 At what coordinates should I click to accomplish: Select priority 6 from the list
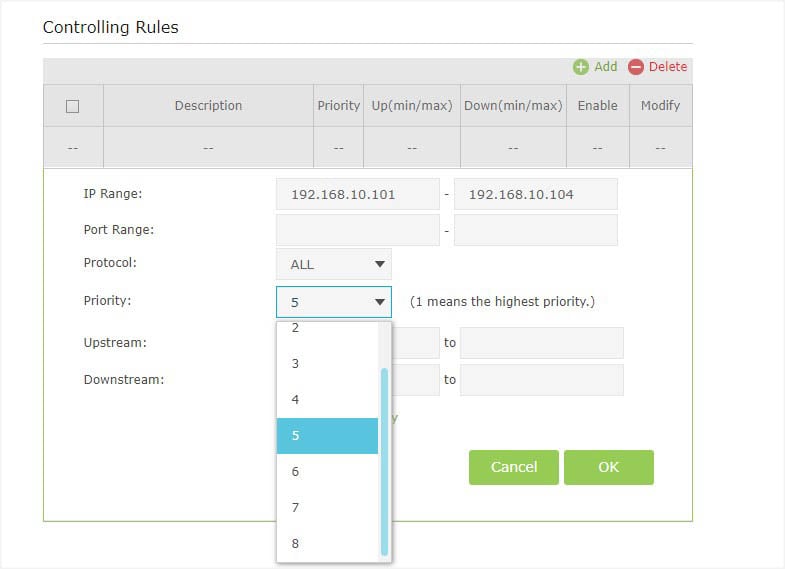[x=327, y=471]
